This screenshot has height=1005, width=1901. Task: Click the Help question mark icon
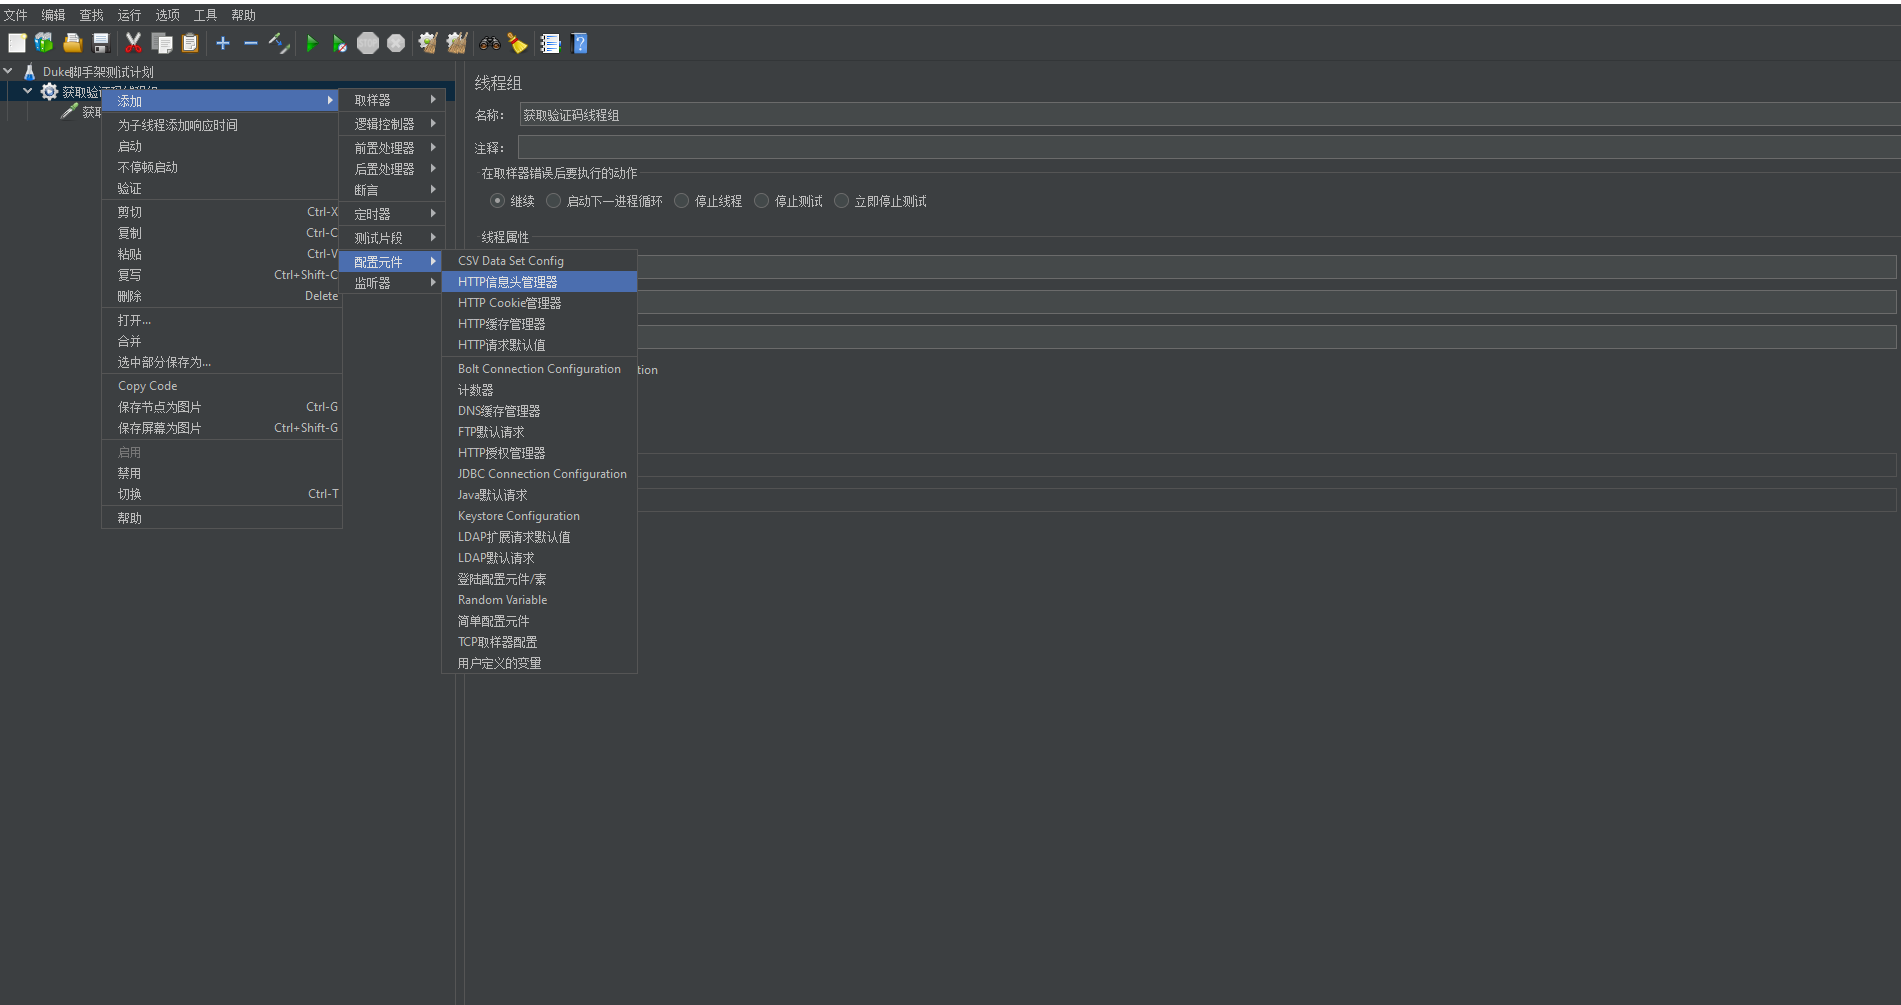(x=580, y=43)
